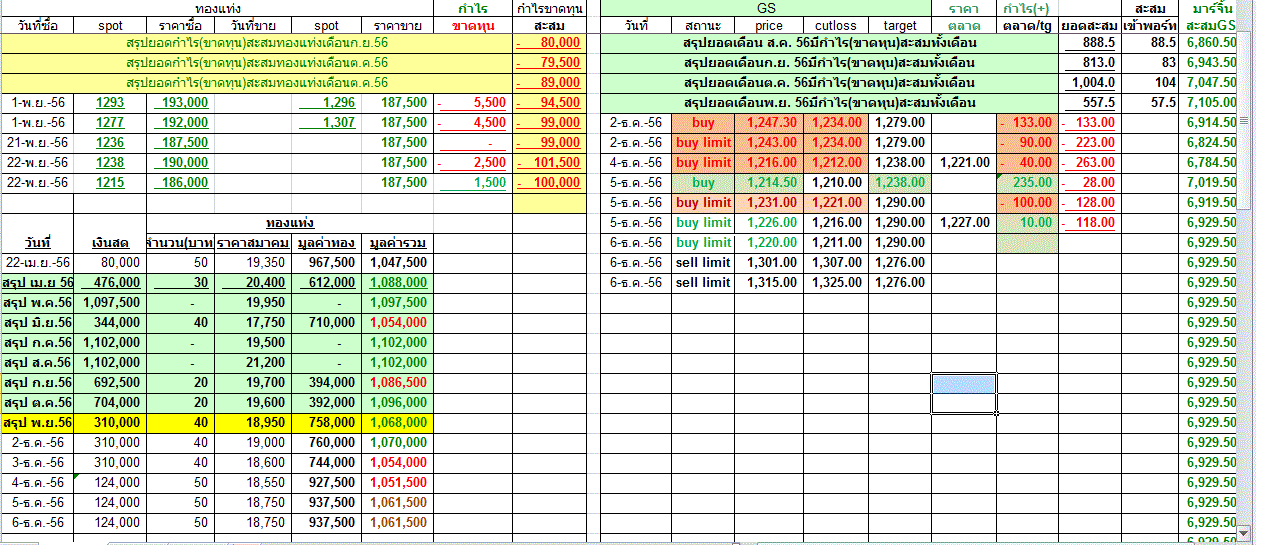The height and width of the screenshot is (545, 1280).
Task: Click gold value 744,000
Action: (x=328, y=463)
